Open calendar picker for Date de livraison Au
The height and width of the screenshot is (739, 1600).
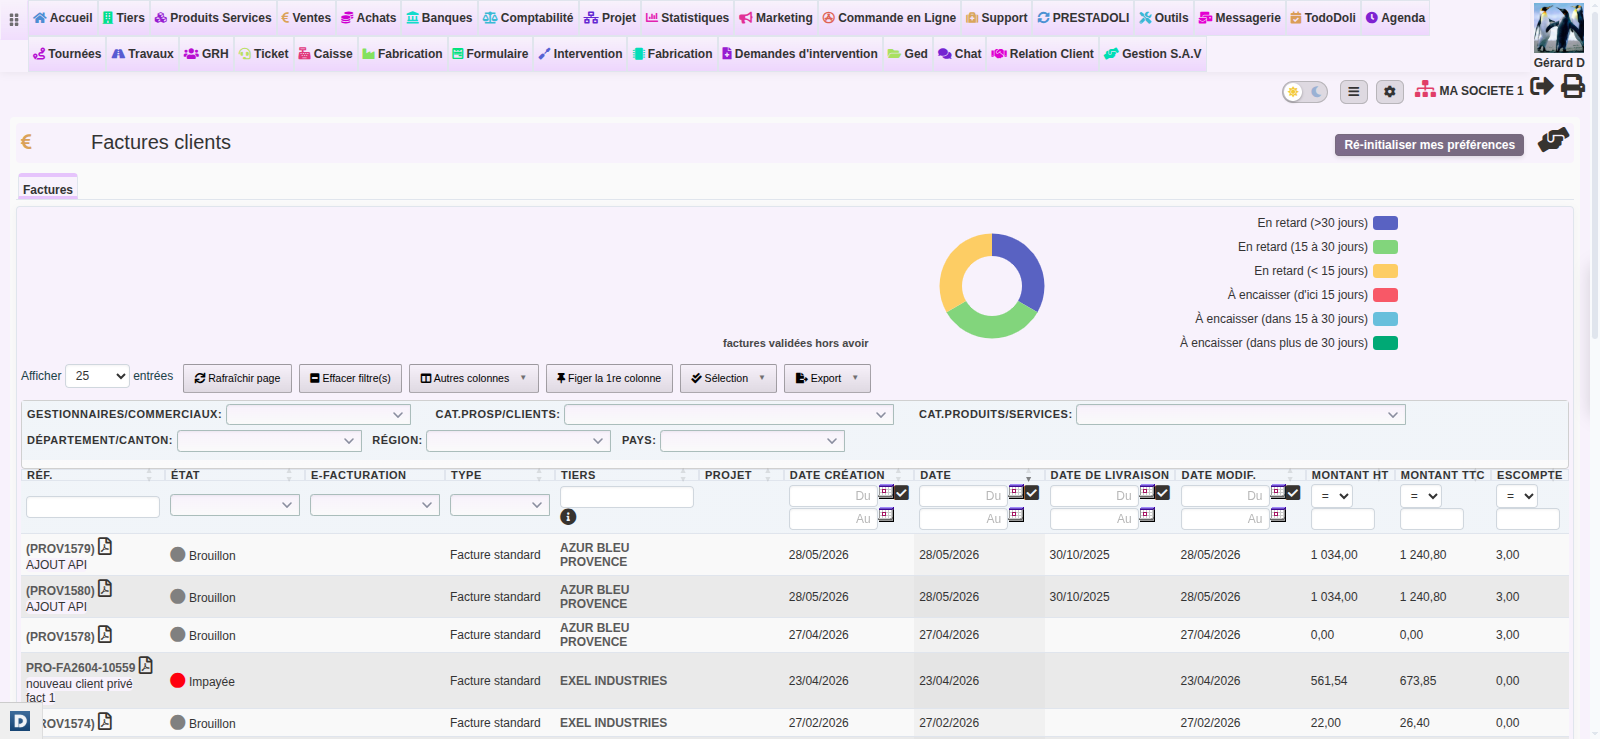click(x=1147, y=514)
